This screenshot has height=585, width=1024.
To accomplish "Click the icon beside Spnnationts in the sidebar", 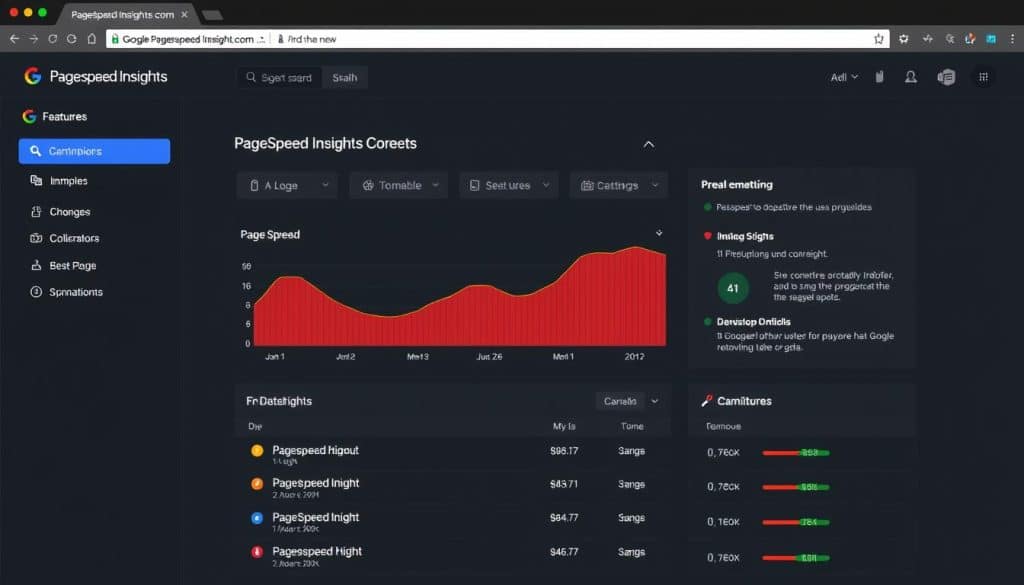I will point(36,292).
